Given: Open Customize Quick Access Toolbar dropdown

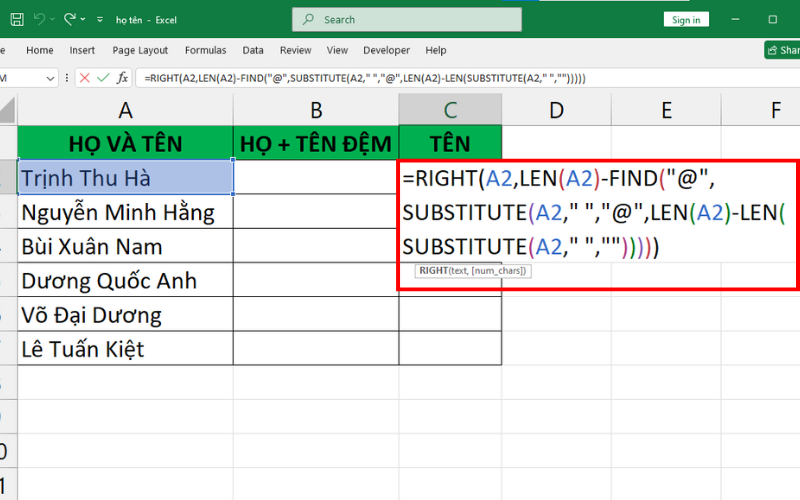Looking at the screenshot, I should pos(99,20).
